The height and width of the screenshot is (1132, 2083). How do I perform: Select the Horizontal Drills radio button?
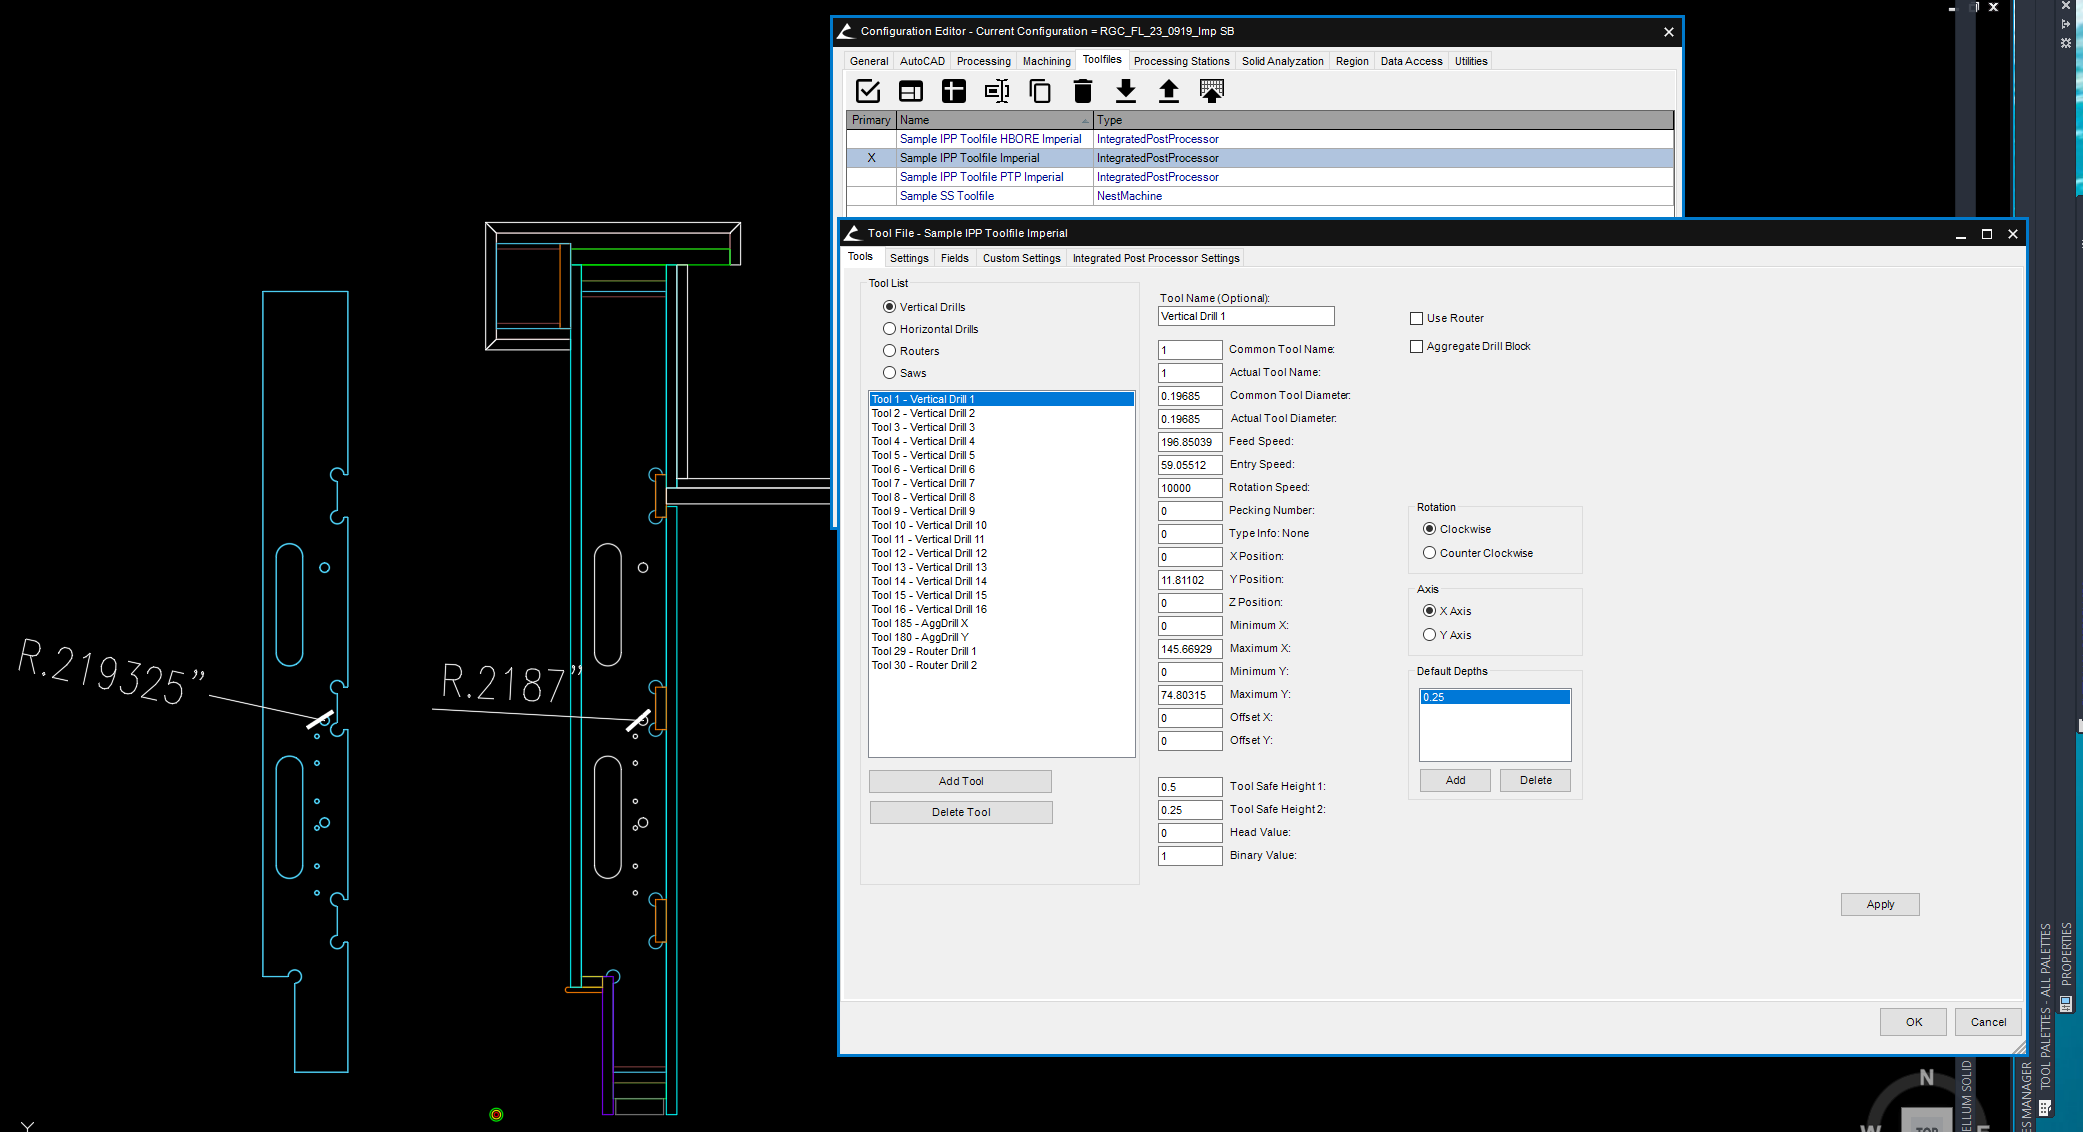[x=889, y=329]
